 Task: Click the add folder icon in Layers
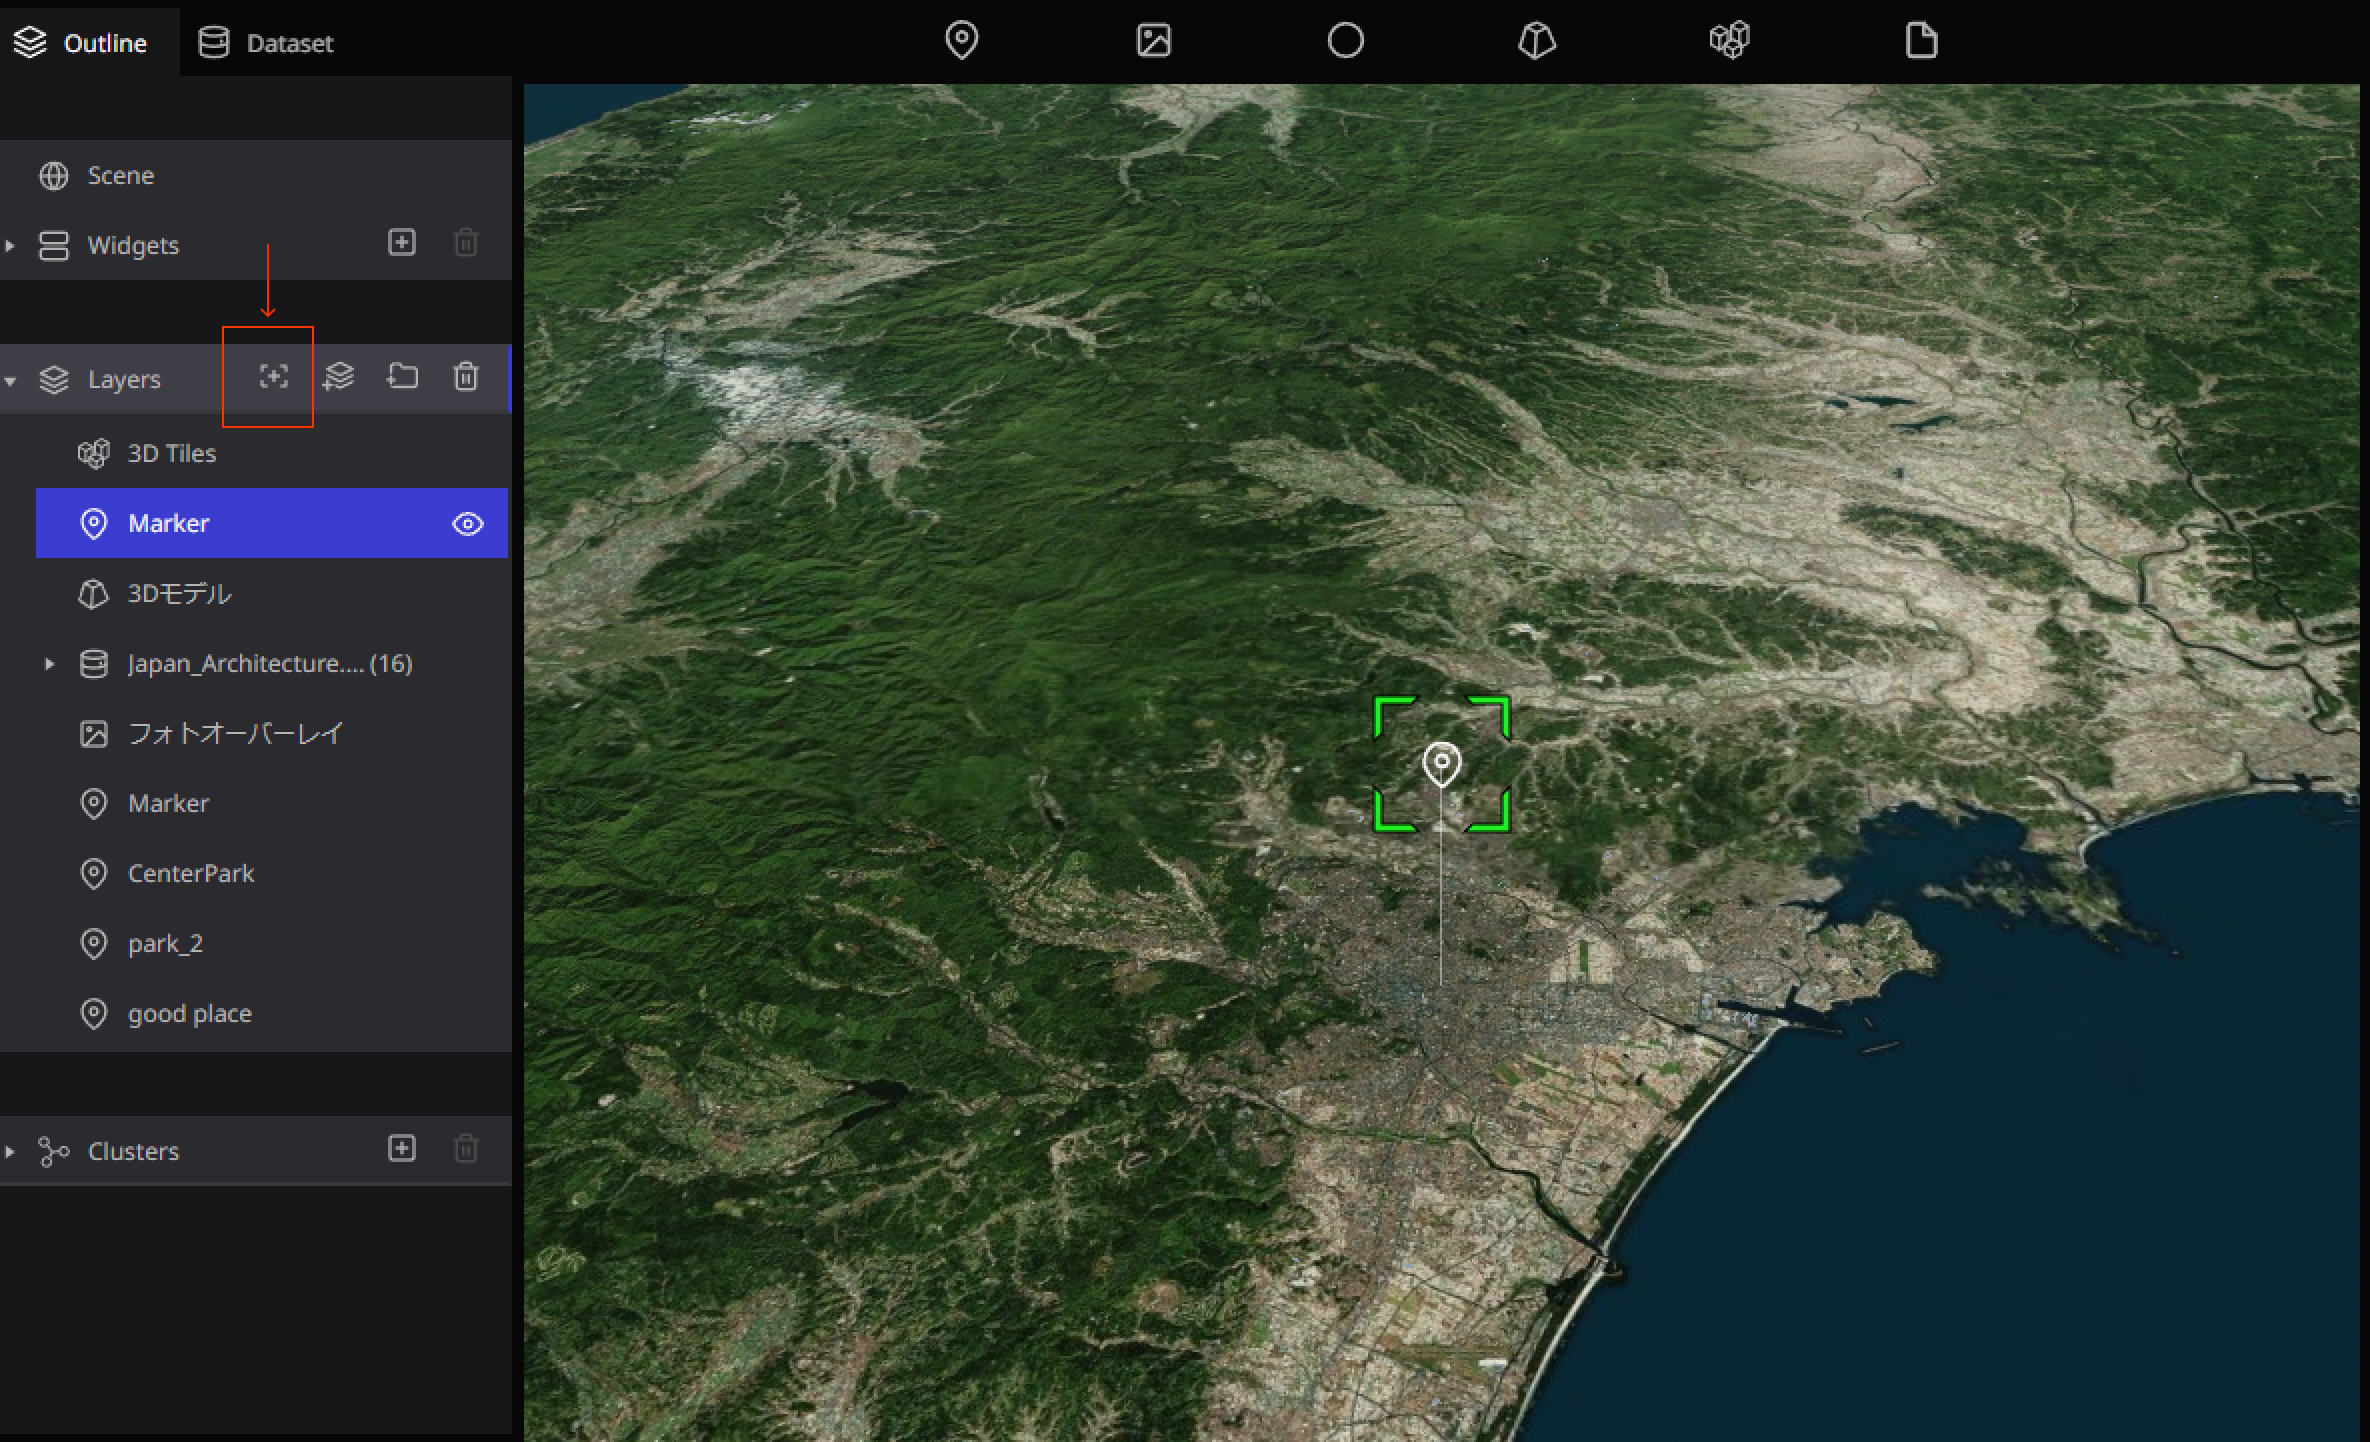click(403, 377)
